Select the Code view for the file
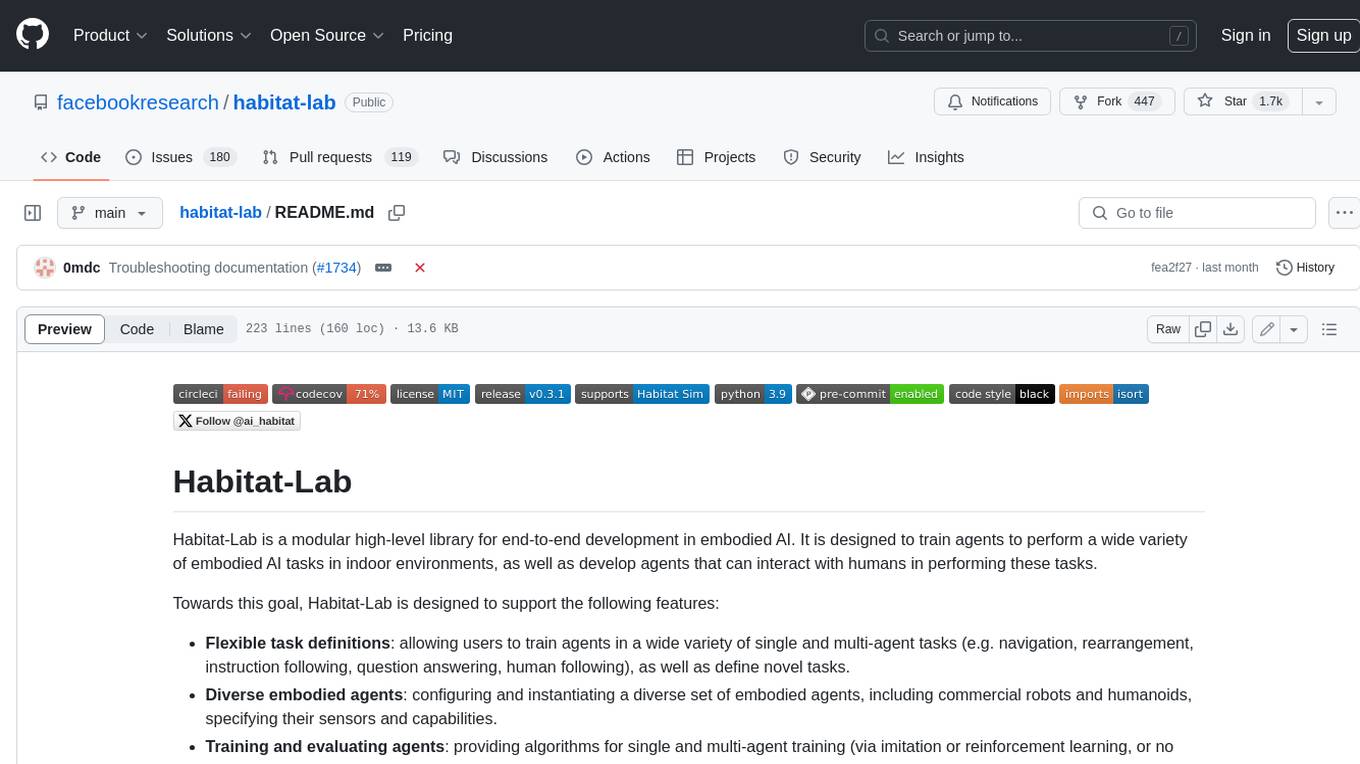The image size is (1360, 764). tap(137, 329)
